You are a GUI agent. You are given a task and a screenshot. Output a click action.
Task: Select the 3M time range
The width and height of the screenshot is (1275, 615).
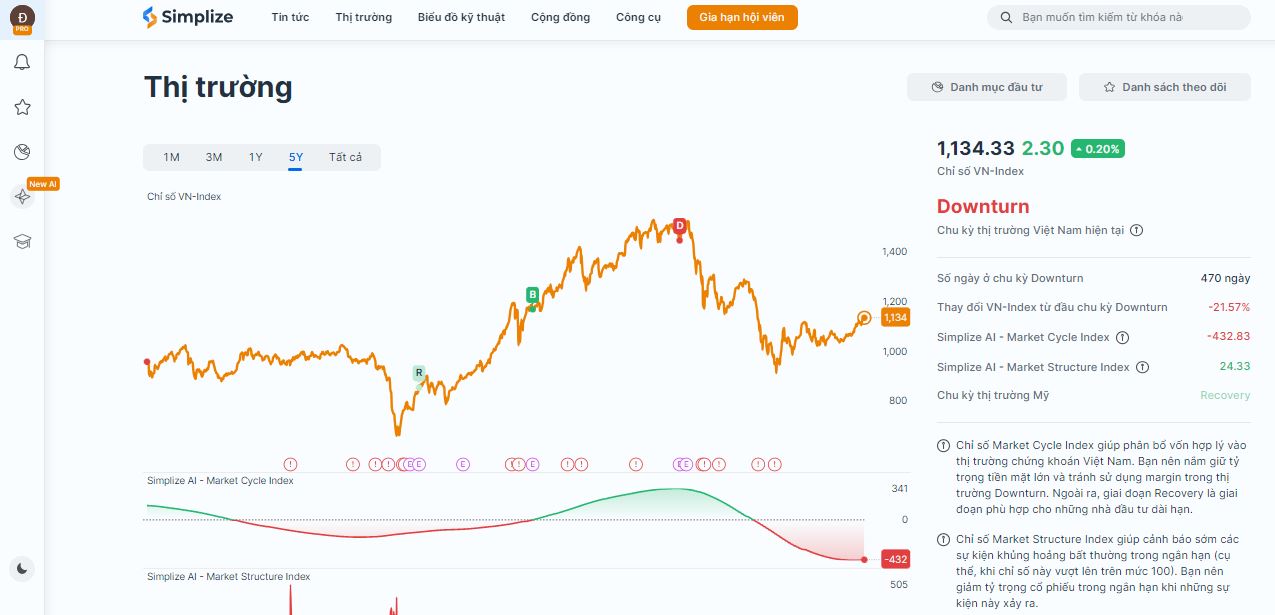[x=213, y=157]
